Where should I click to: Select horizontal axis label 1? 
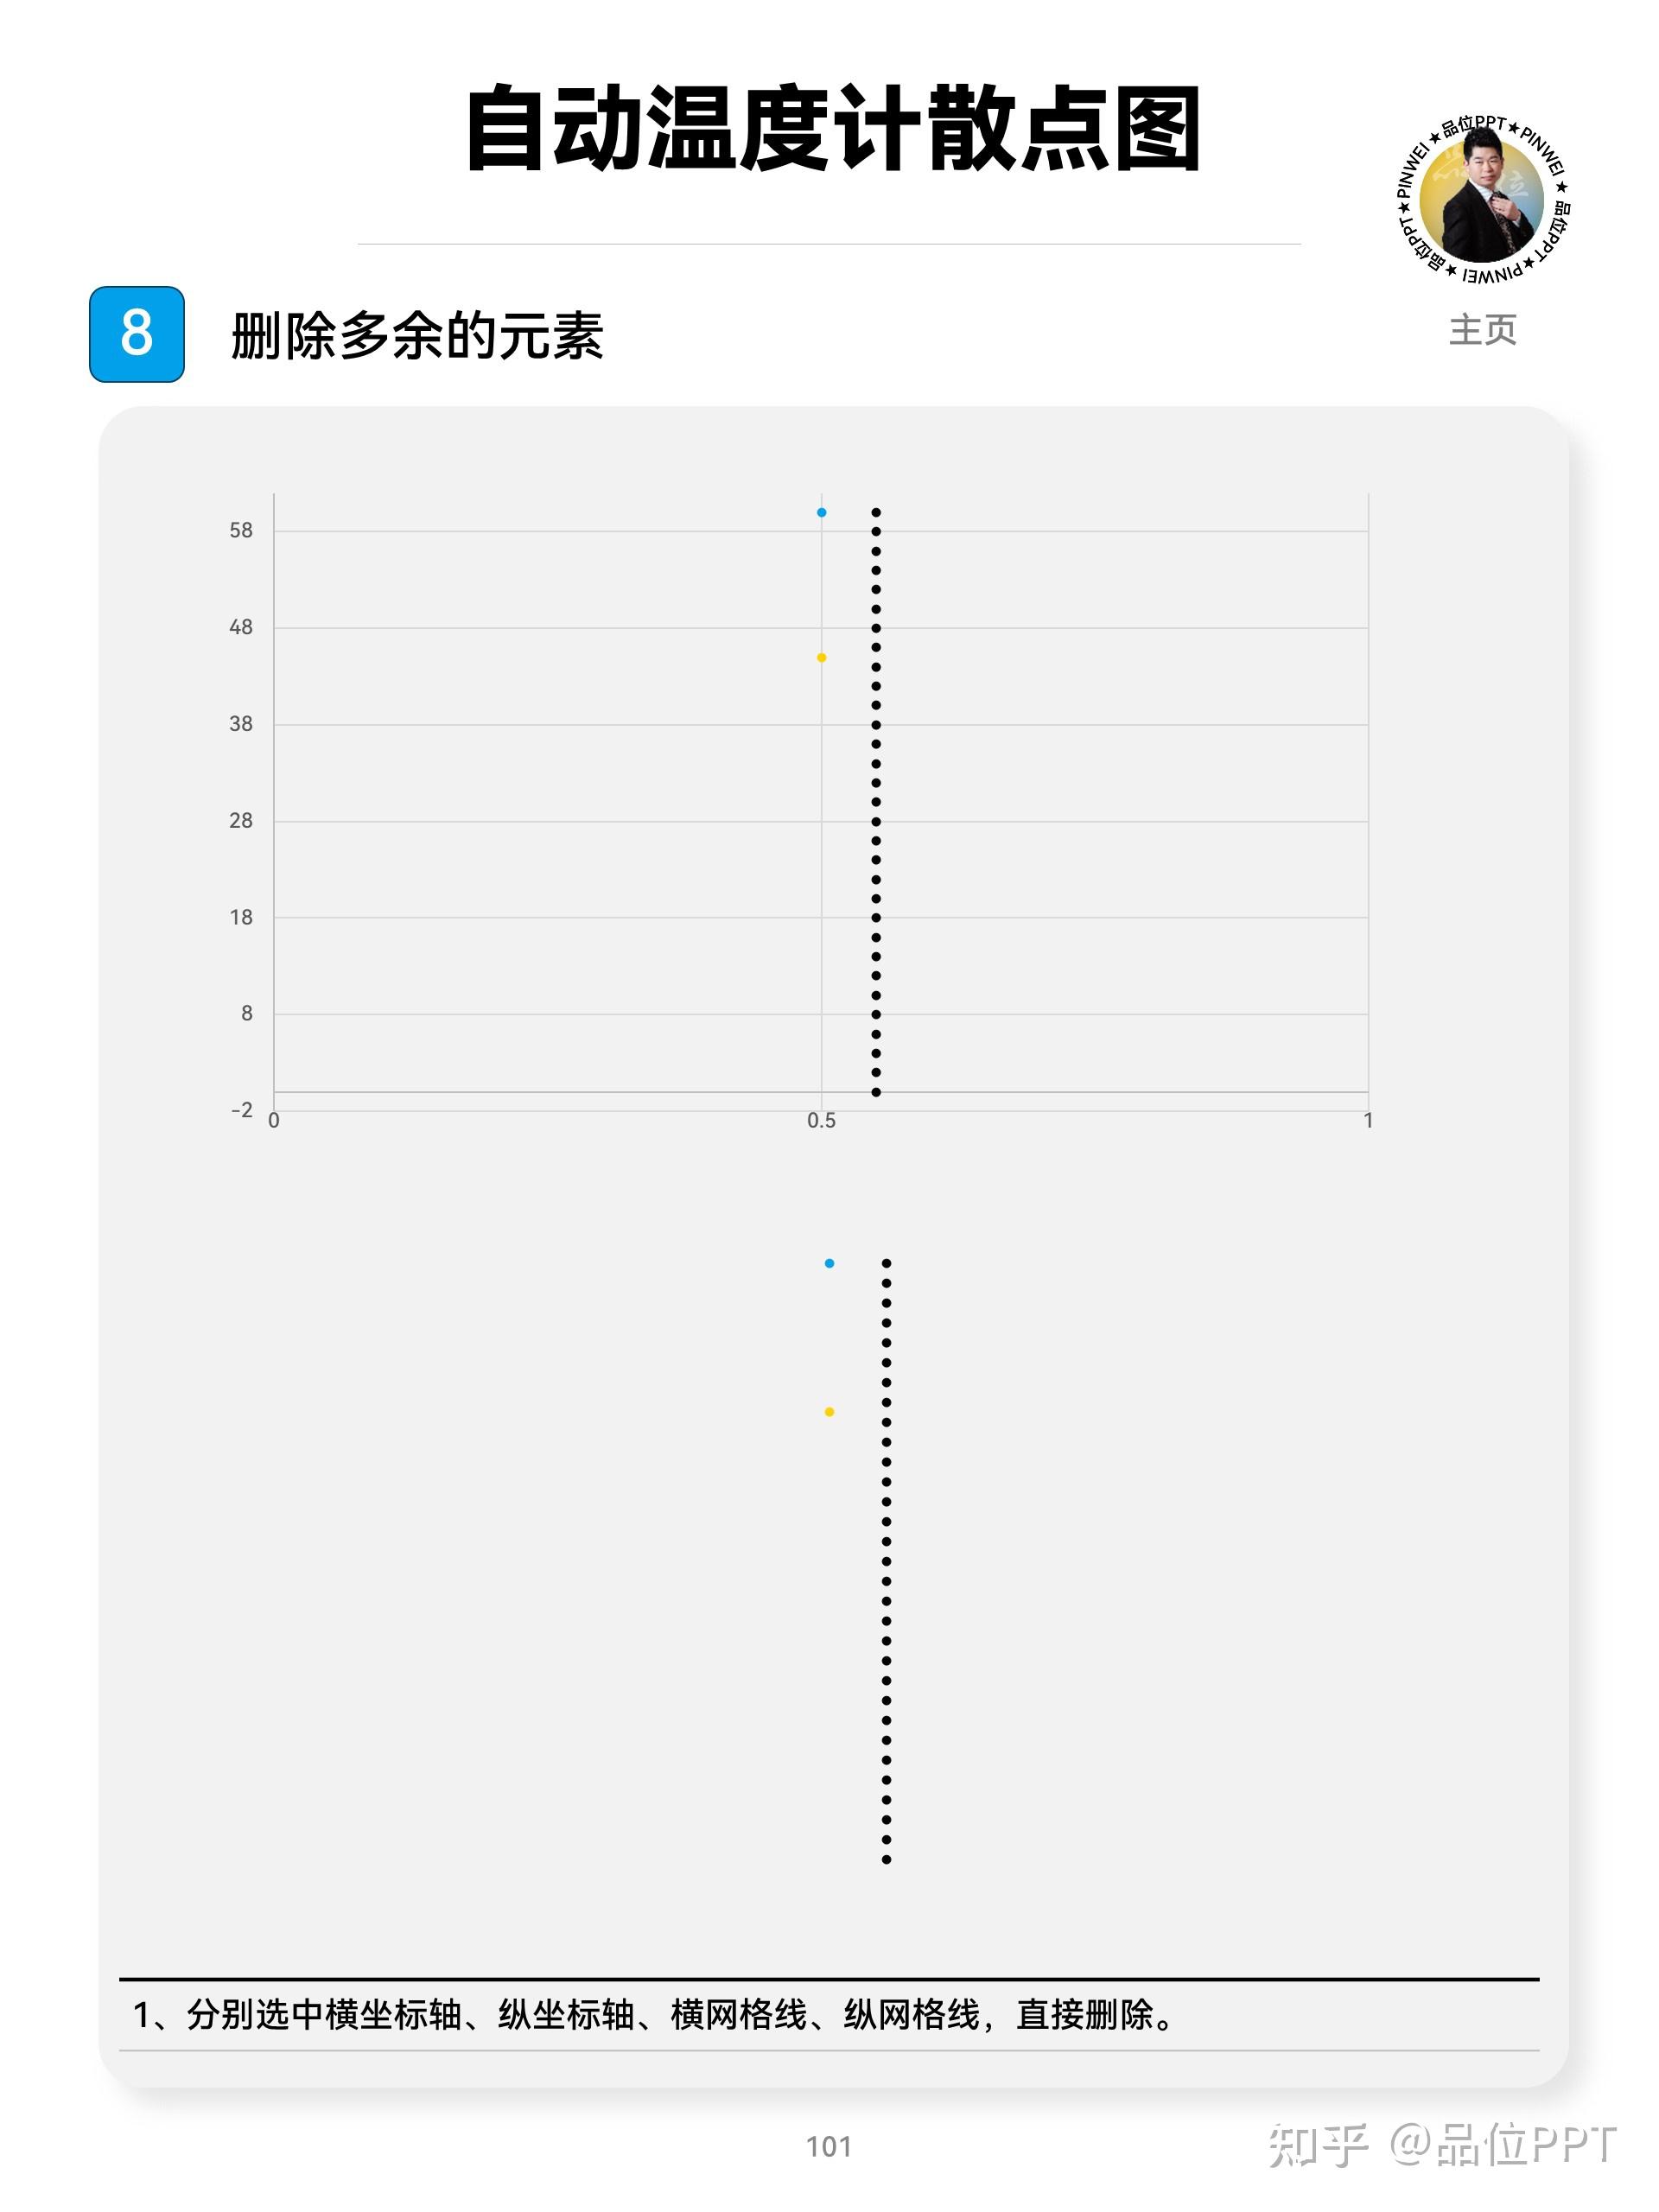(1368, 1121)
